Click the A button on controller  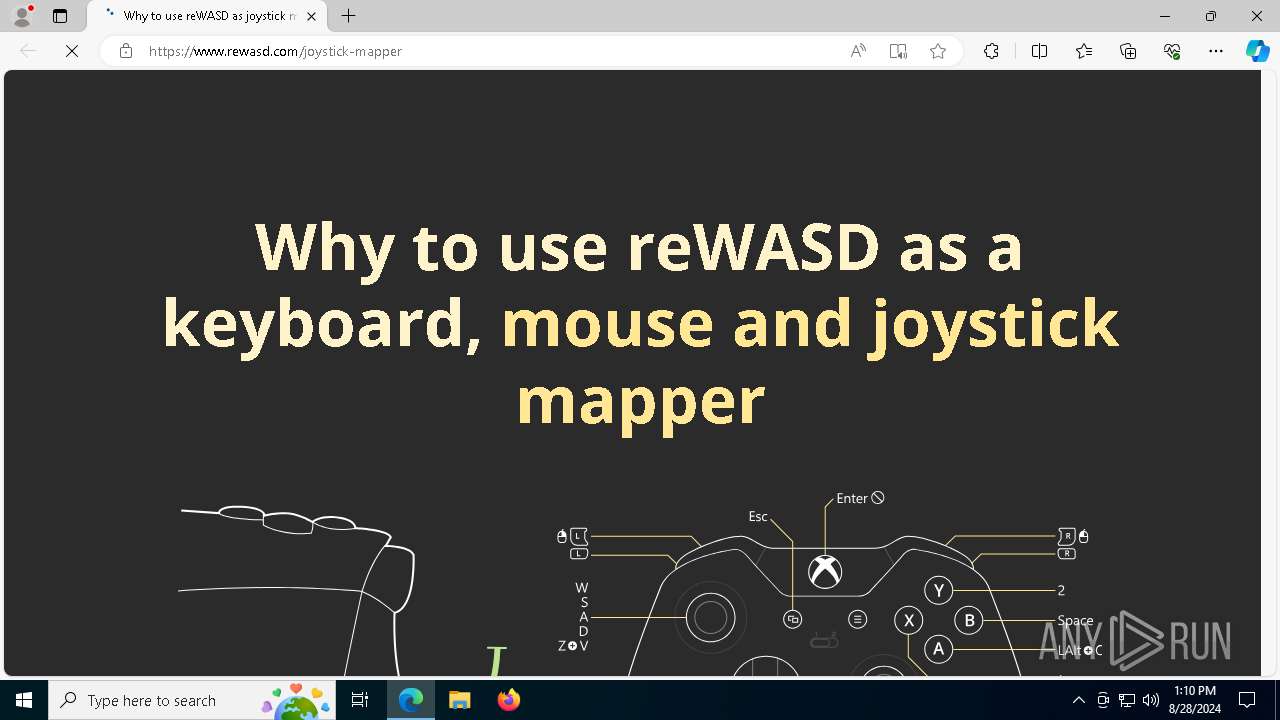pos(938,649)
